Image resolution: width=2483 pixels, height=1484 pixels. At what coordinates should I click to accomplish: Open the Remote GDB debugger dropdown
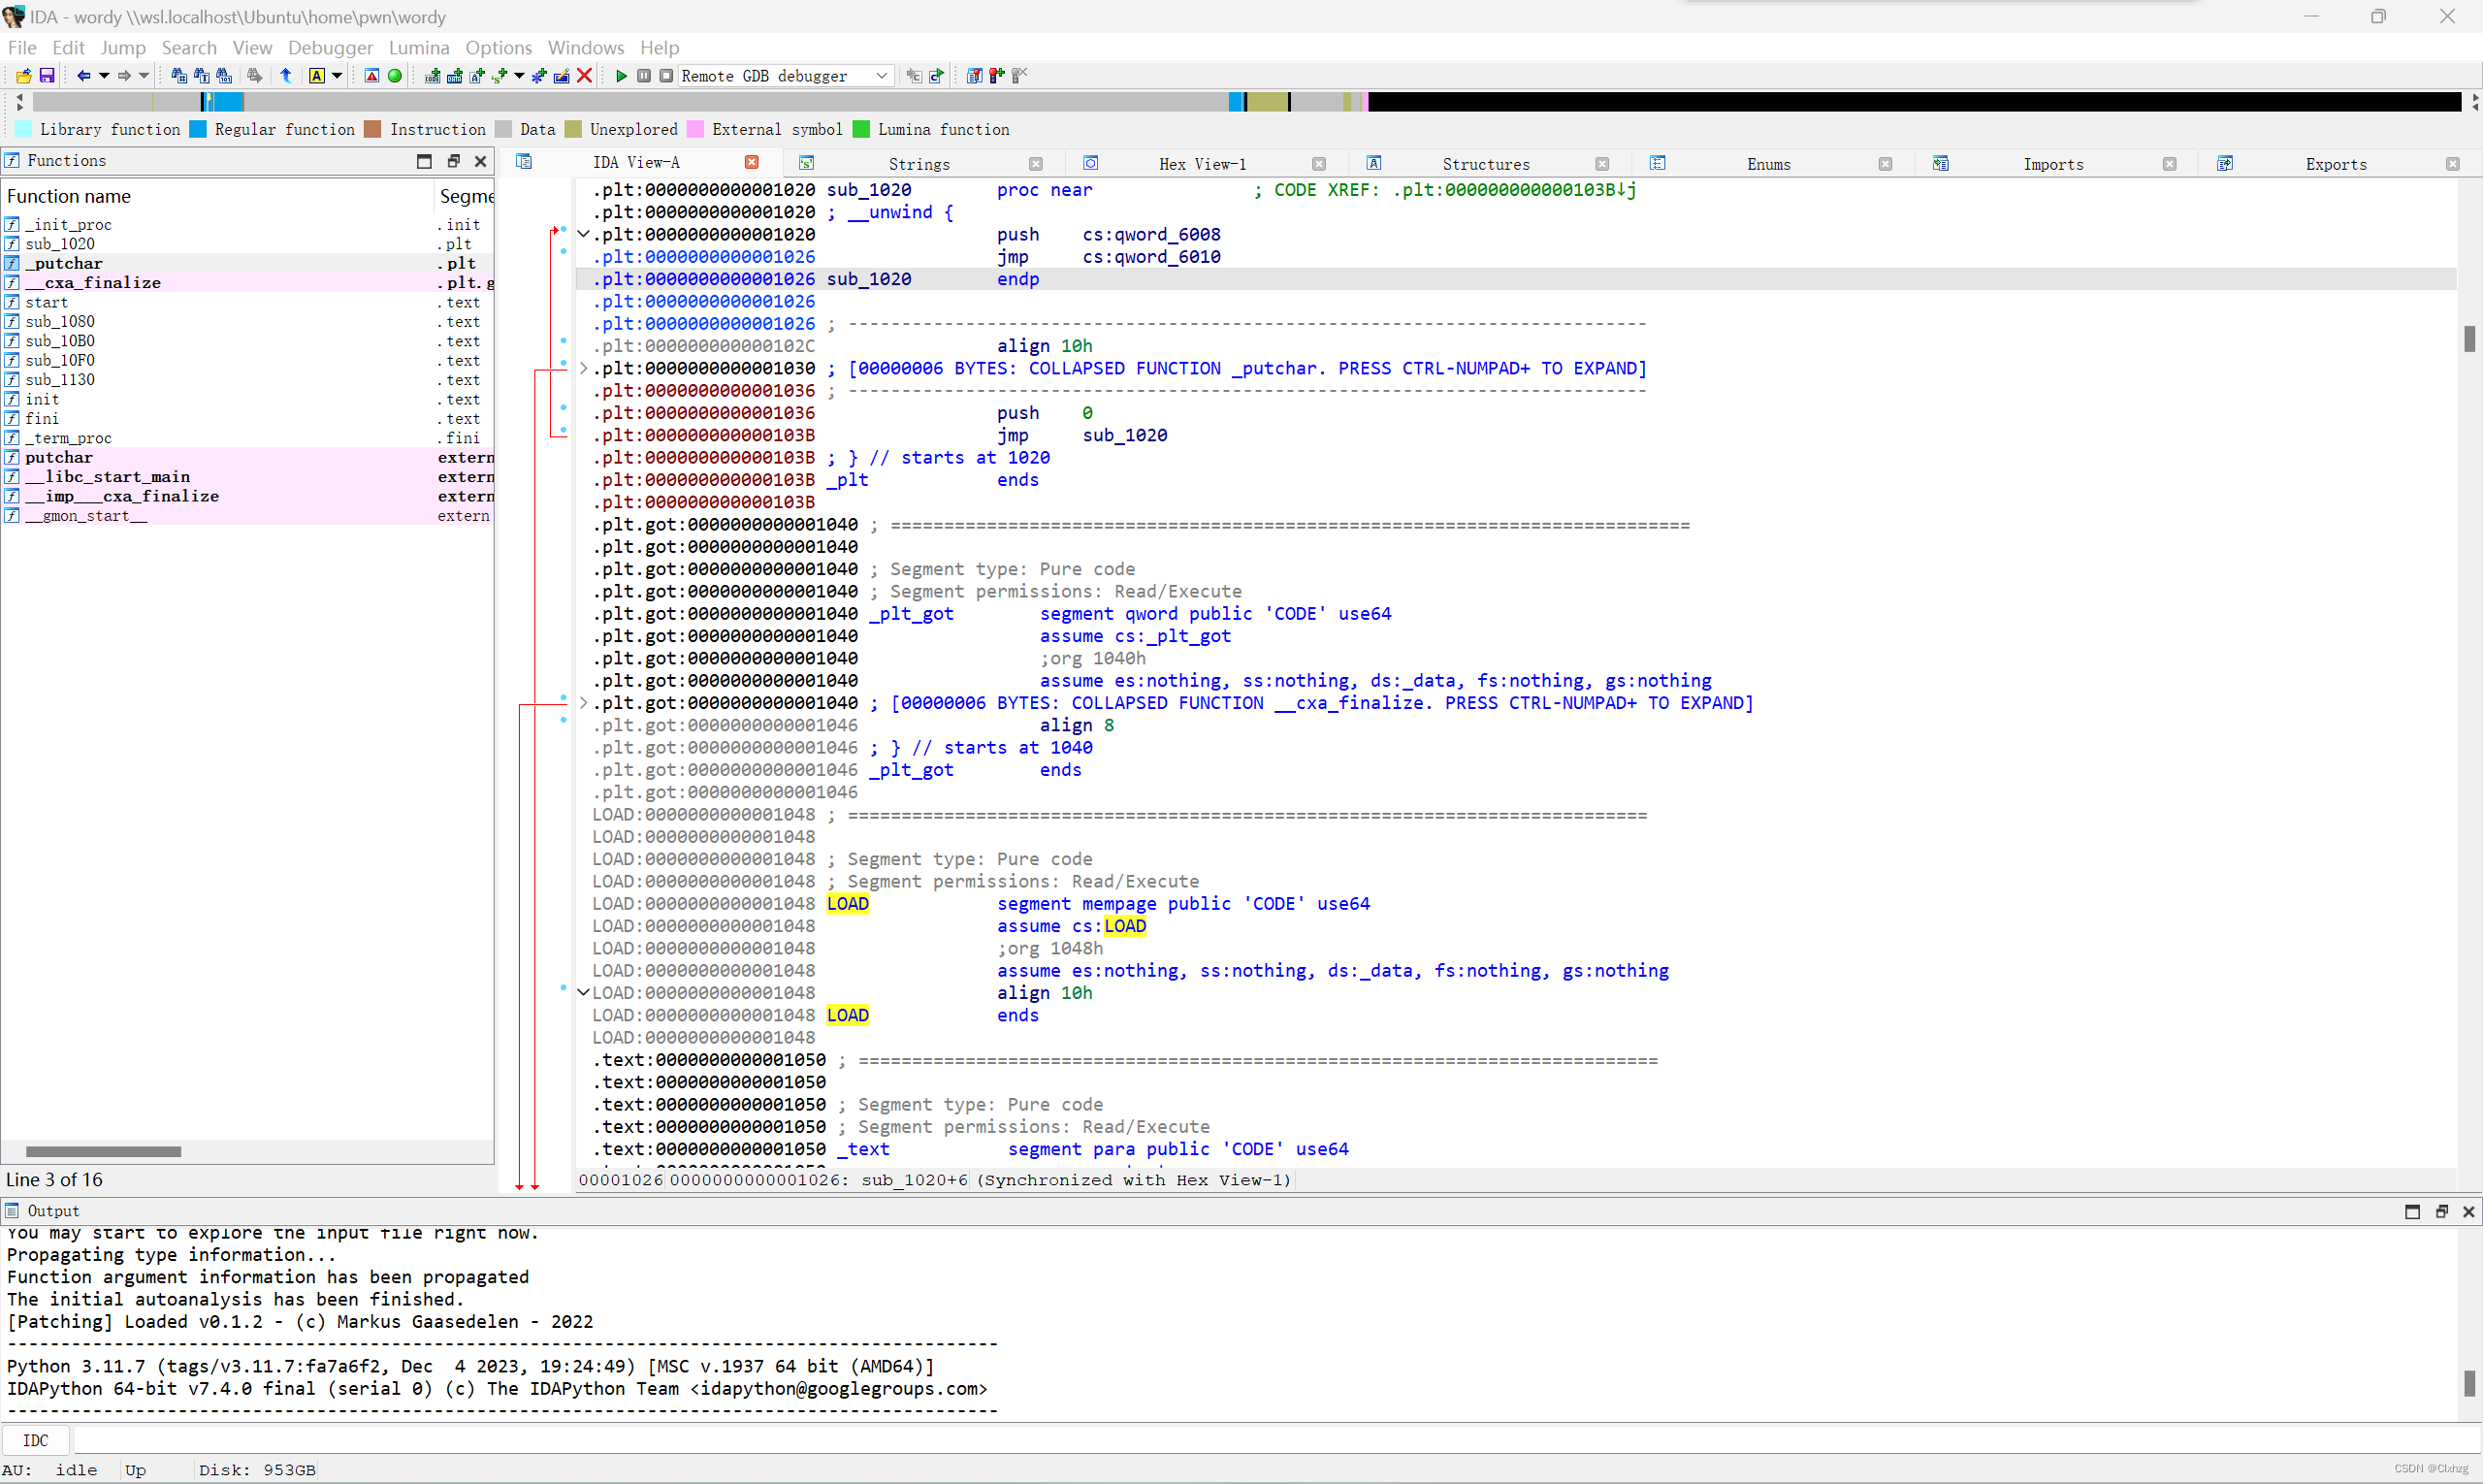click(x=880, y=75)
